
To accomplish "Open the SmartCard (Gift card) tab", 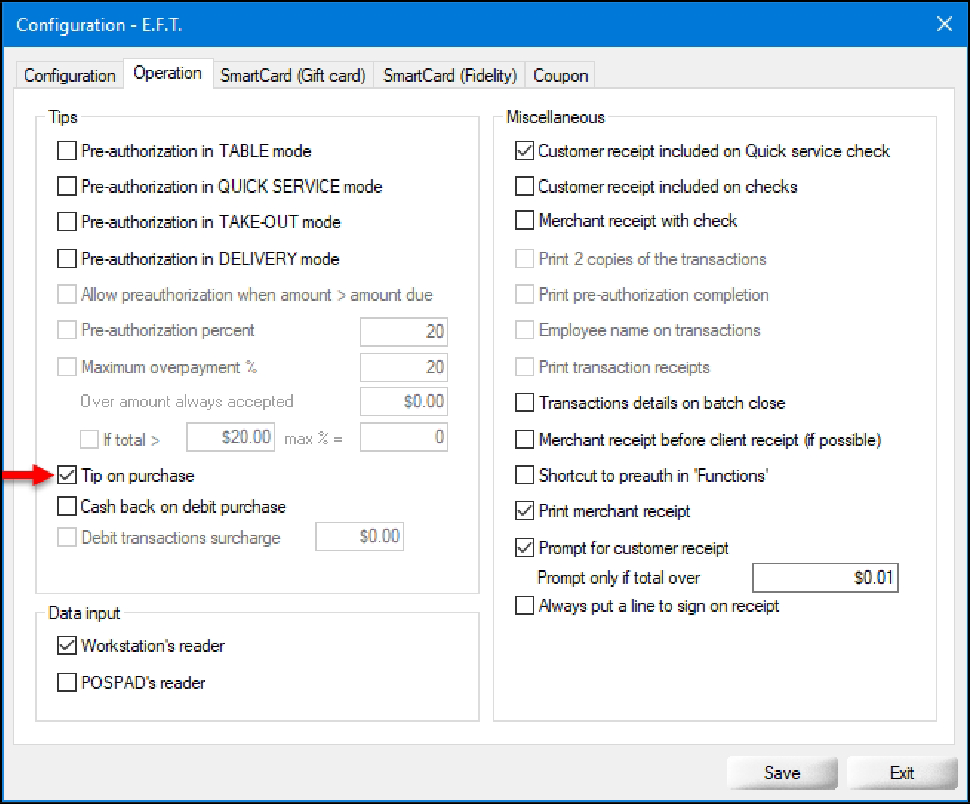I will point(293,76).
